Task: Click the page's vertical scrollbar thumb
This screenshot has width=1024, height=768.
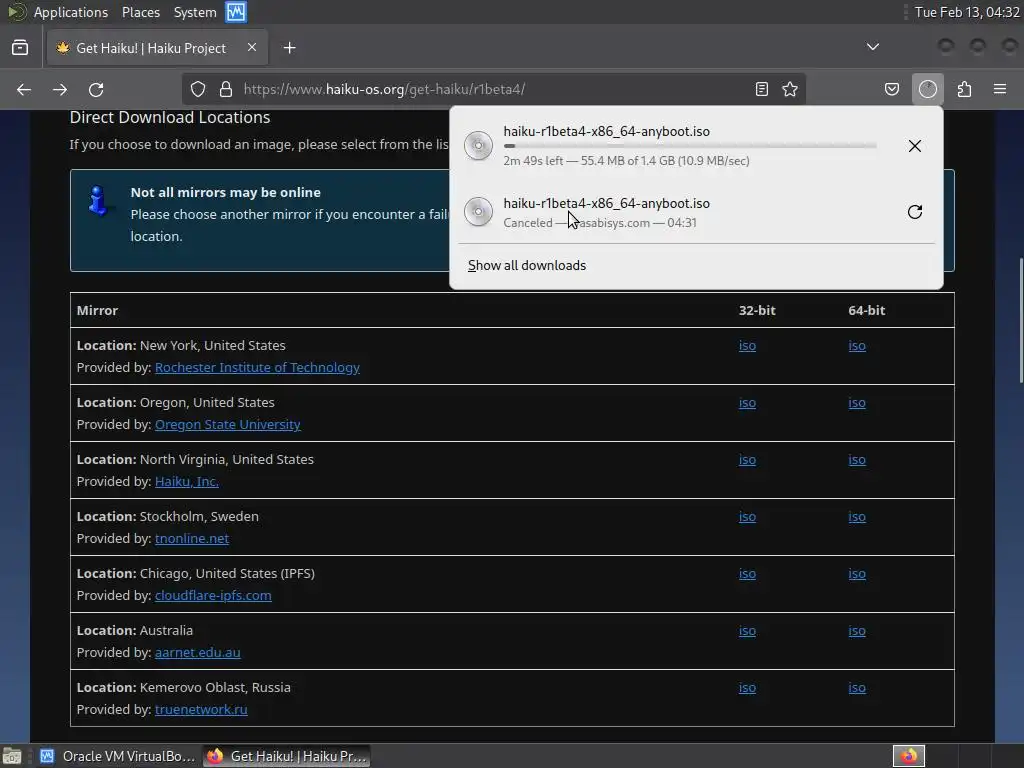Action: click(1021, 320)
